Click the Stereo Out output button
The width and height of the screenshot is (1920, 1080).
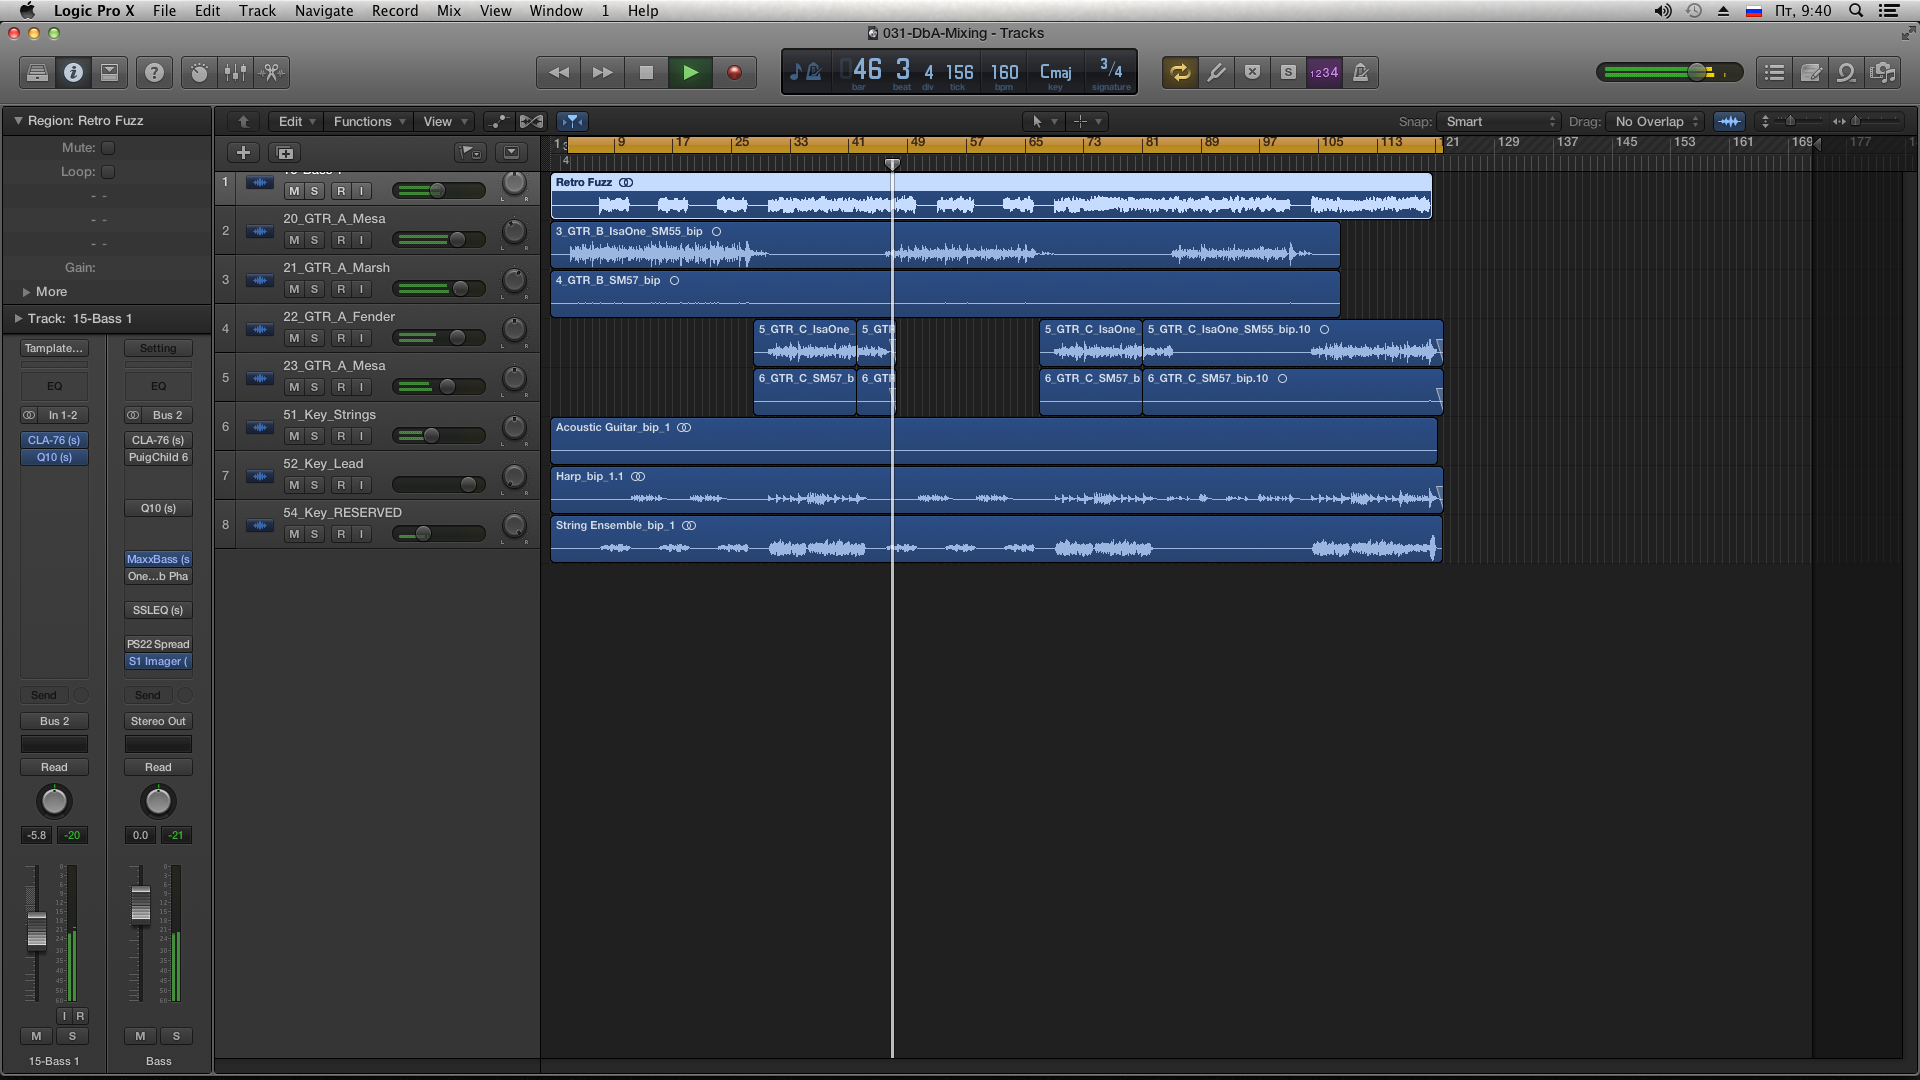pyautogui.click(x=158, y=721)
